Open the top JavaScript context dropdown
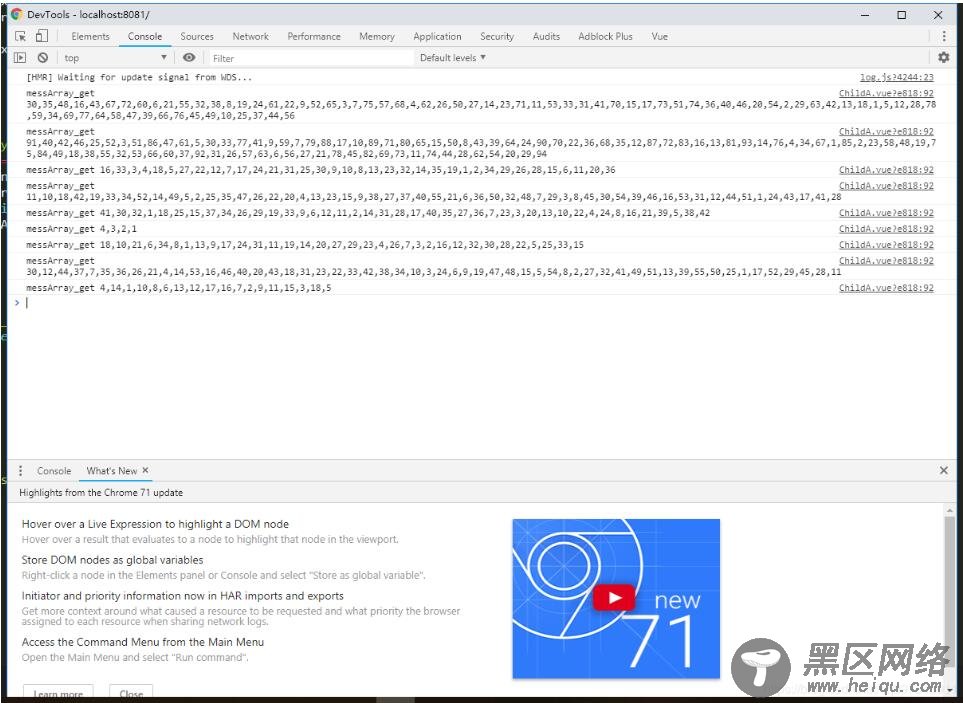The width and height of the screenshot is (963, 703). [115, 58]
